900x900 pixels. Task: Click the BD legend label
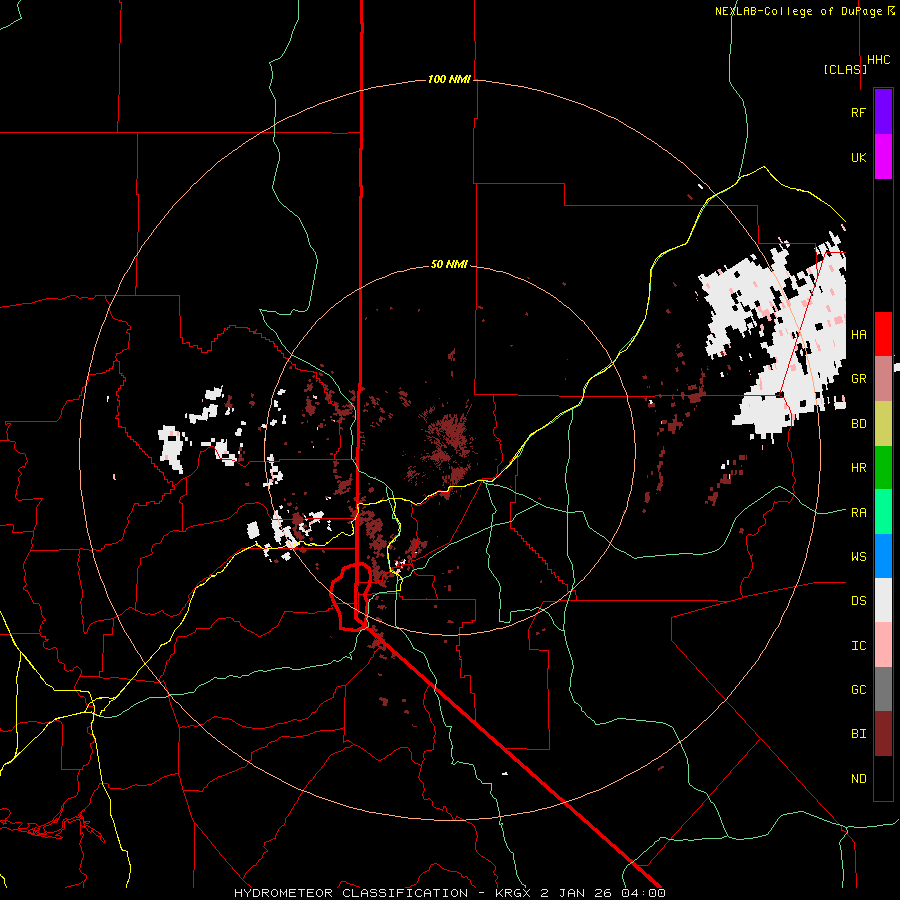[858, 424]
